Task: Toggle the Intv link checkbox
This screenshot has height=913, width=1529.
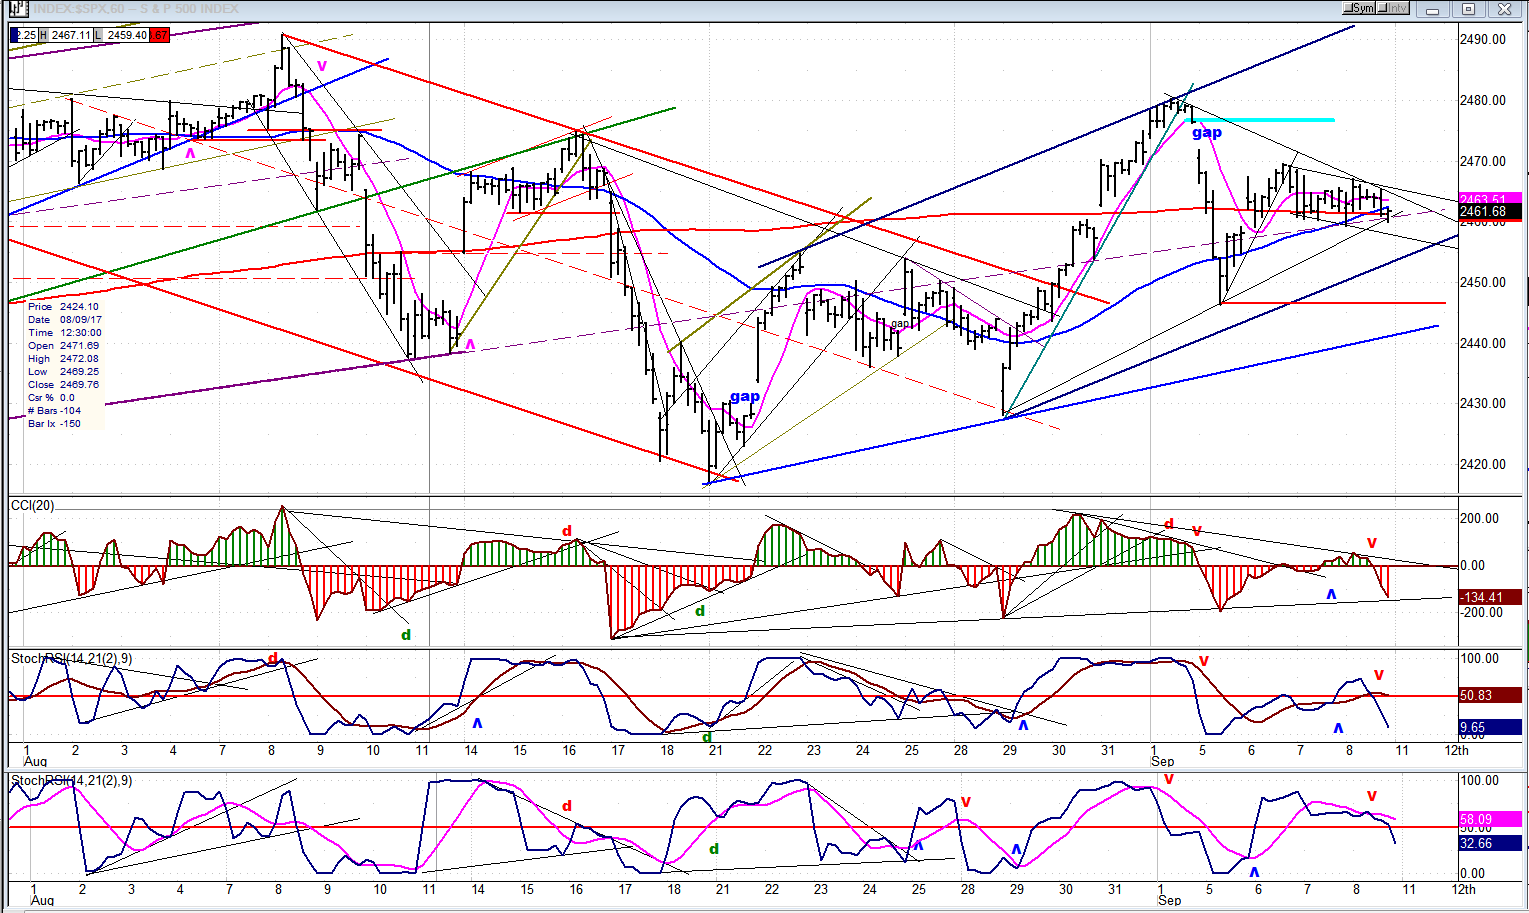Action: 1393,9
